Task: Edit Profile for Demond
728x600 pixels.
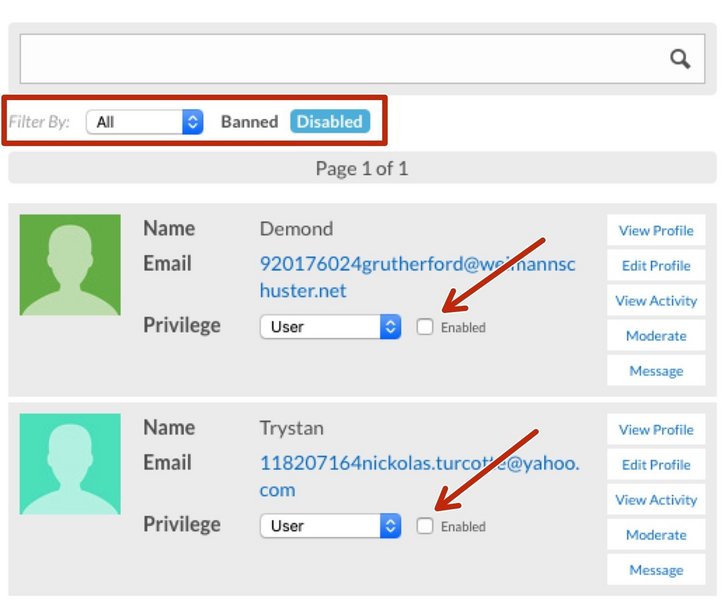Action: [655, 266]
